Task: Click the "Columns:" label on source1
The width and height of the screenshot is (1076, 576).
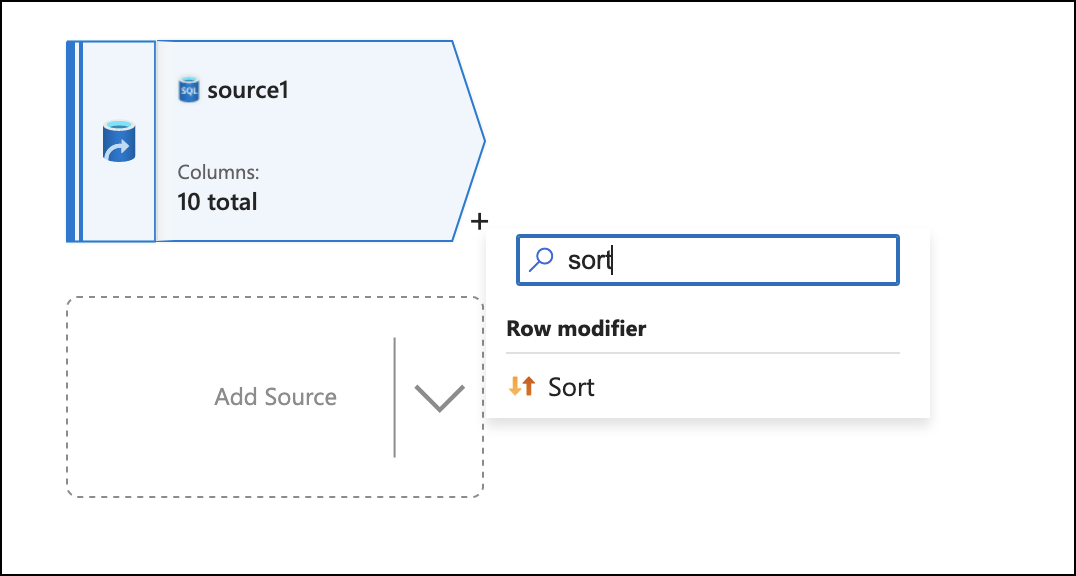Action: pos(218,173)
